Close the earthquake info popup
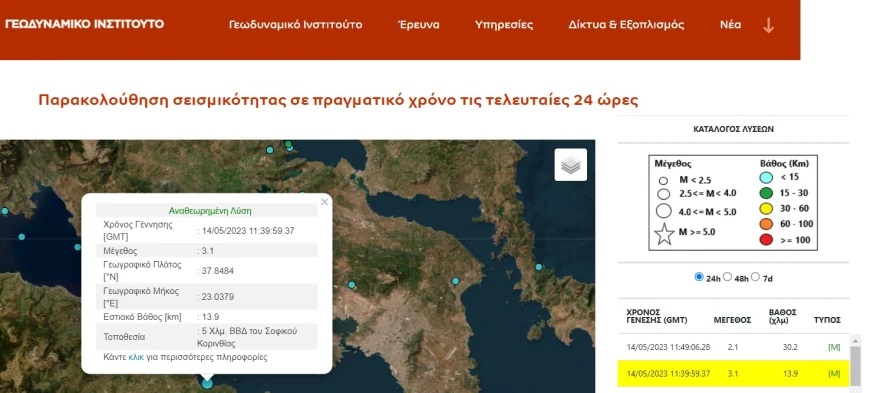Image resolution: width=880 pixels, height=393 pixels. click(324, 202)
